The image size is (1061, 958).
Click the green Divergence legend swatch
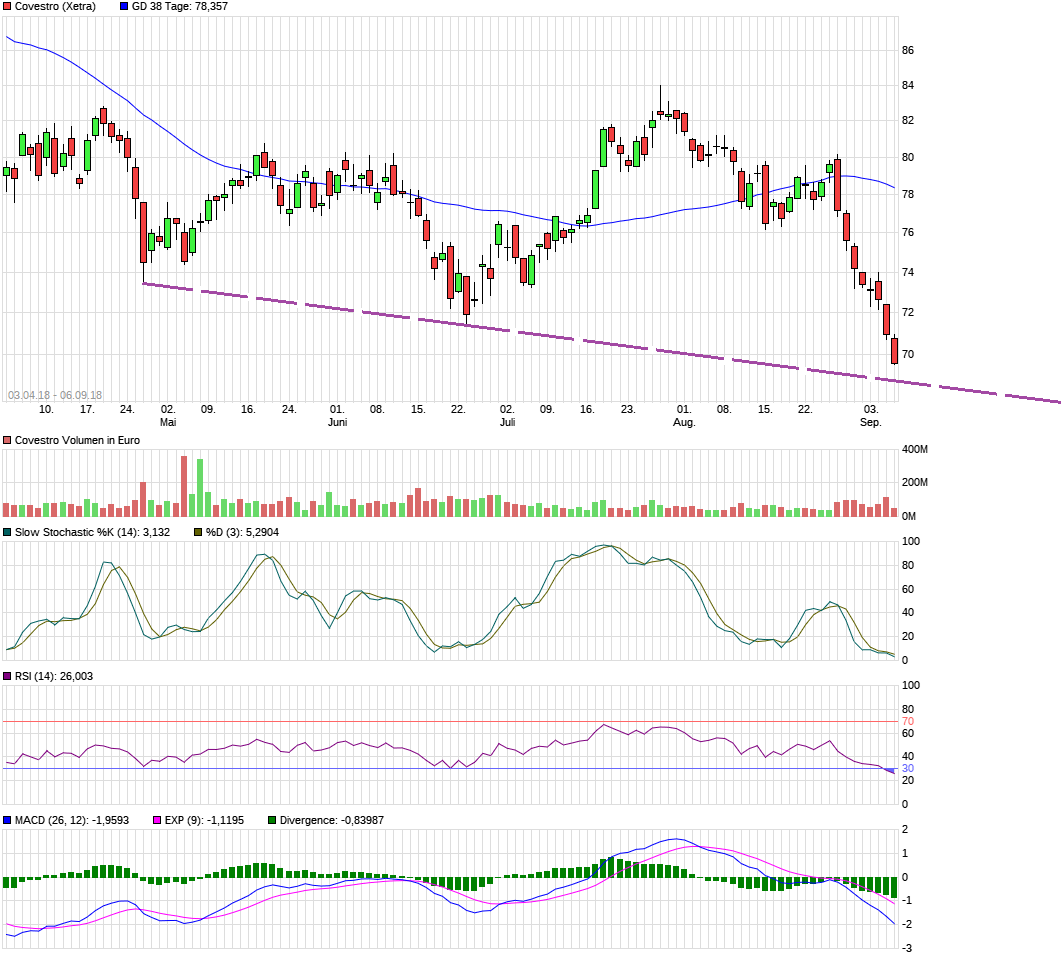(x=272, y=820)
